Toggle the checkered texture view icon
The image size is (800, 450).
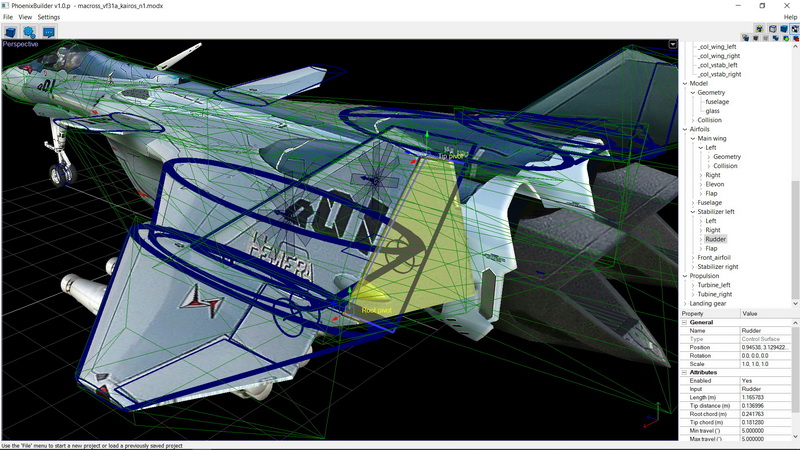point(795,29)
